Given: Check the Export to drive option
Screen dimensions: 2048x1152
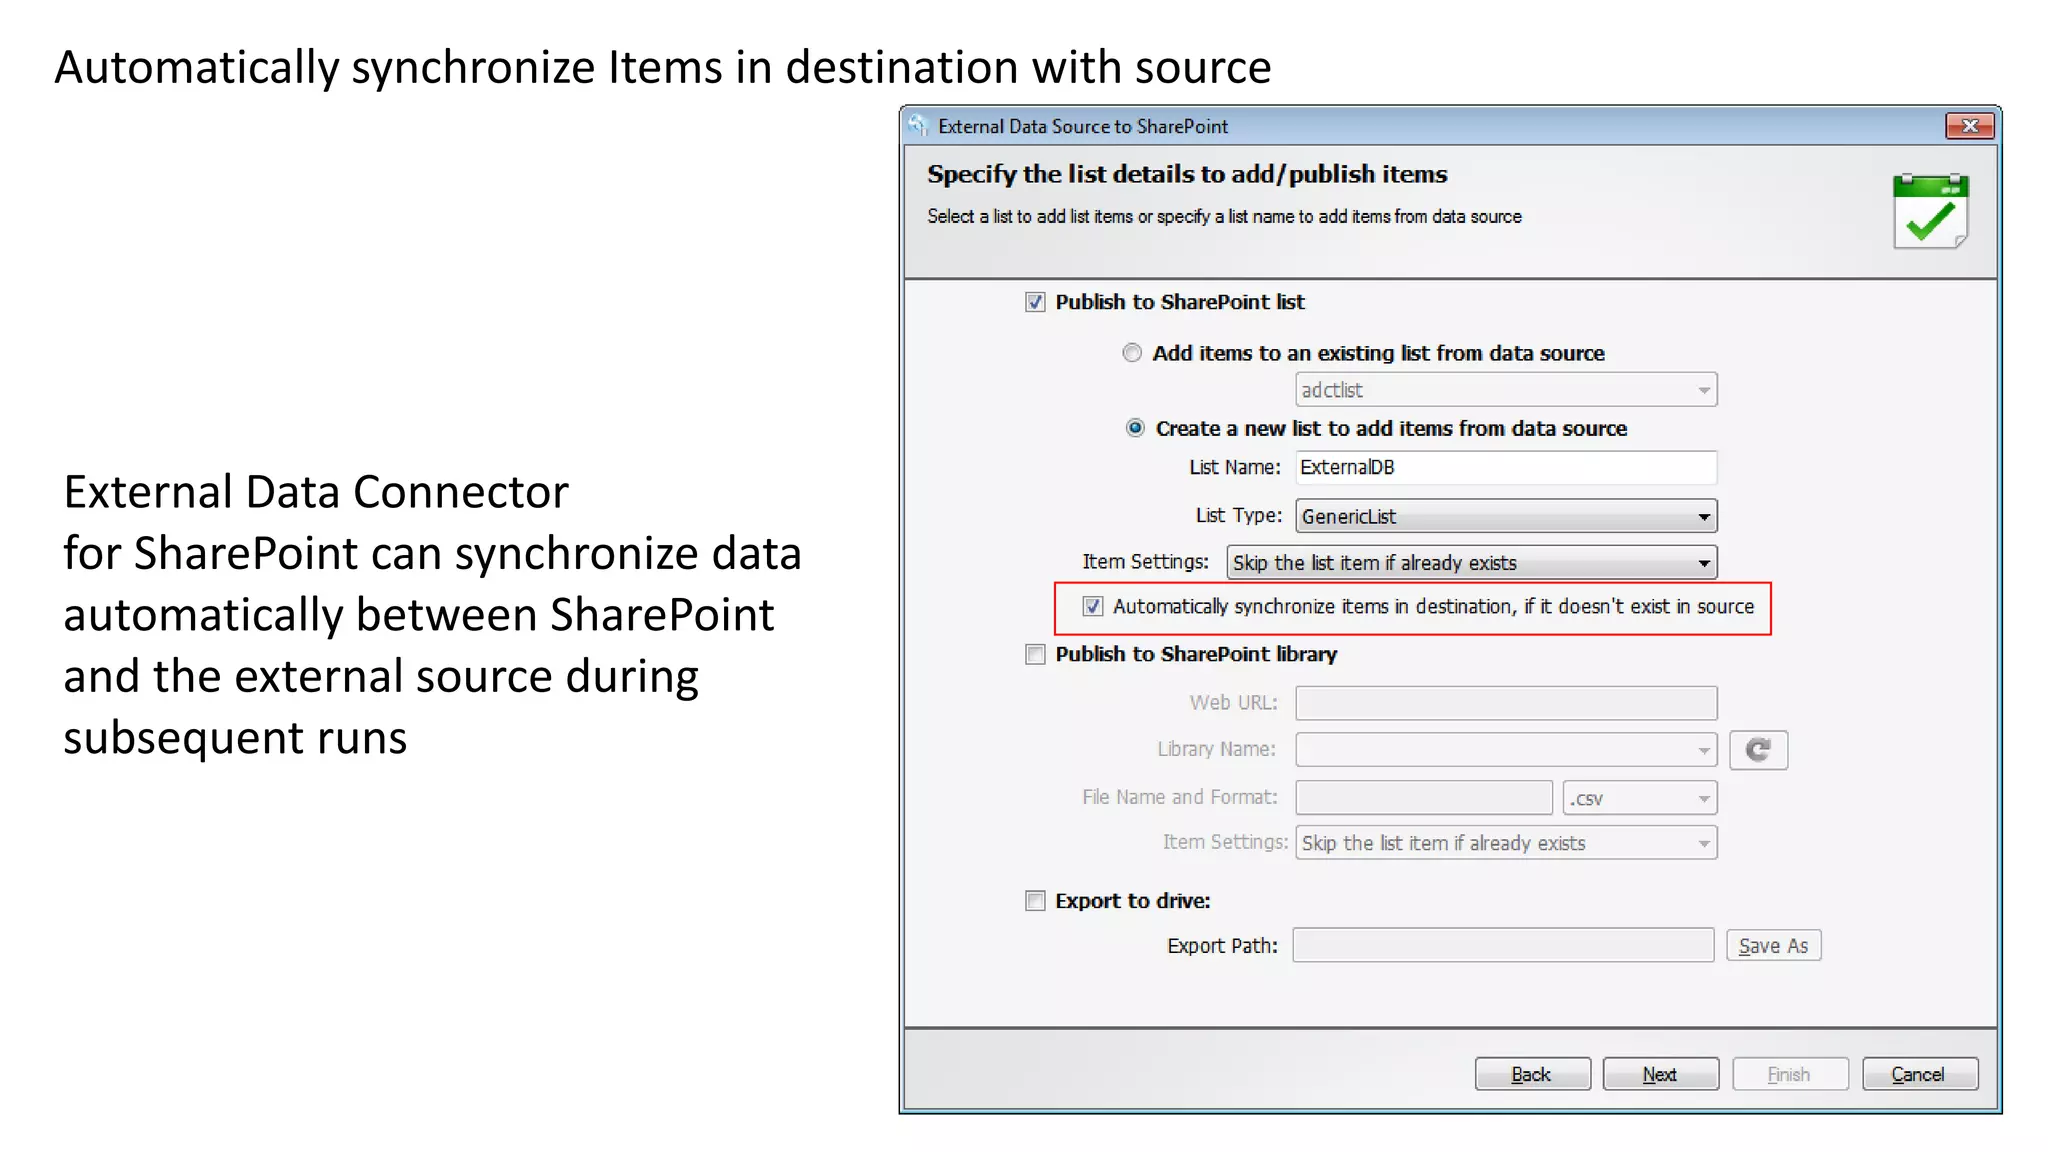Looking at the screenshot, I should tap(1035, 901).
